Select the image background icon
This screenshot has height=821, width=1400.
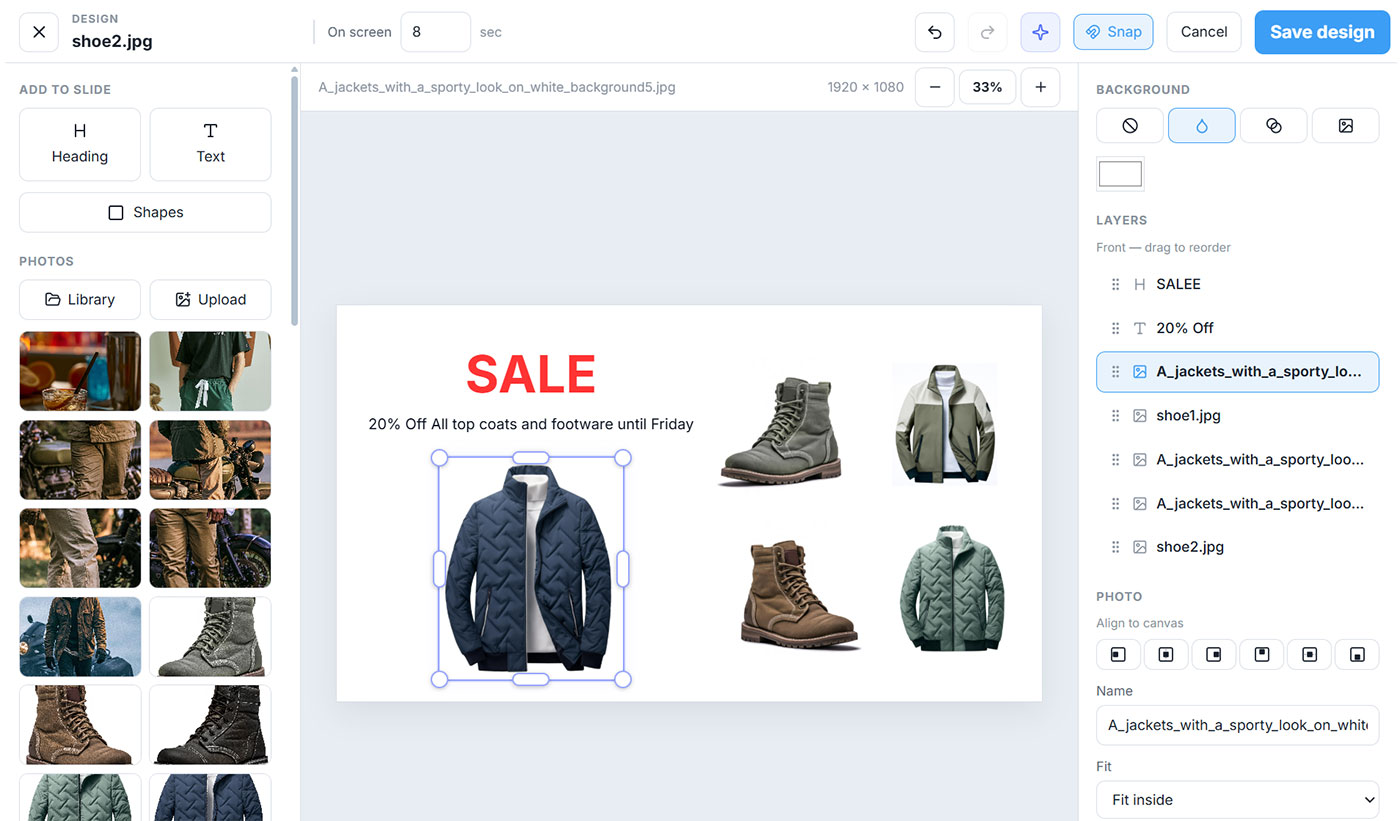click(x=1346, y=126)
